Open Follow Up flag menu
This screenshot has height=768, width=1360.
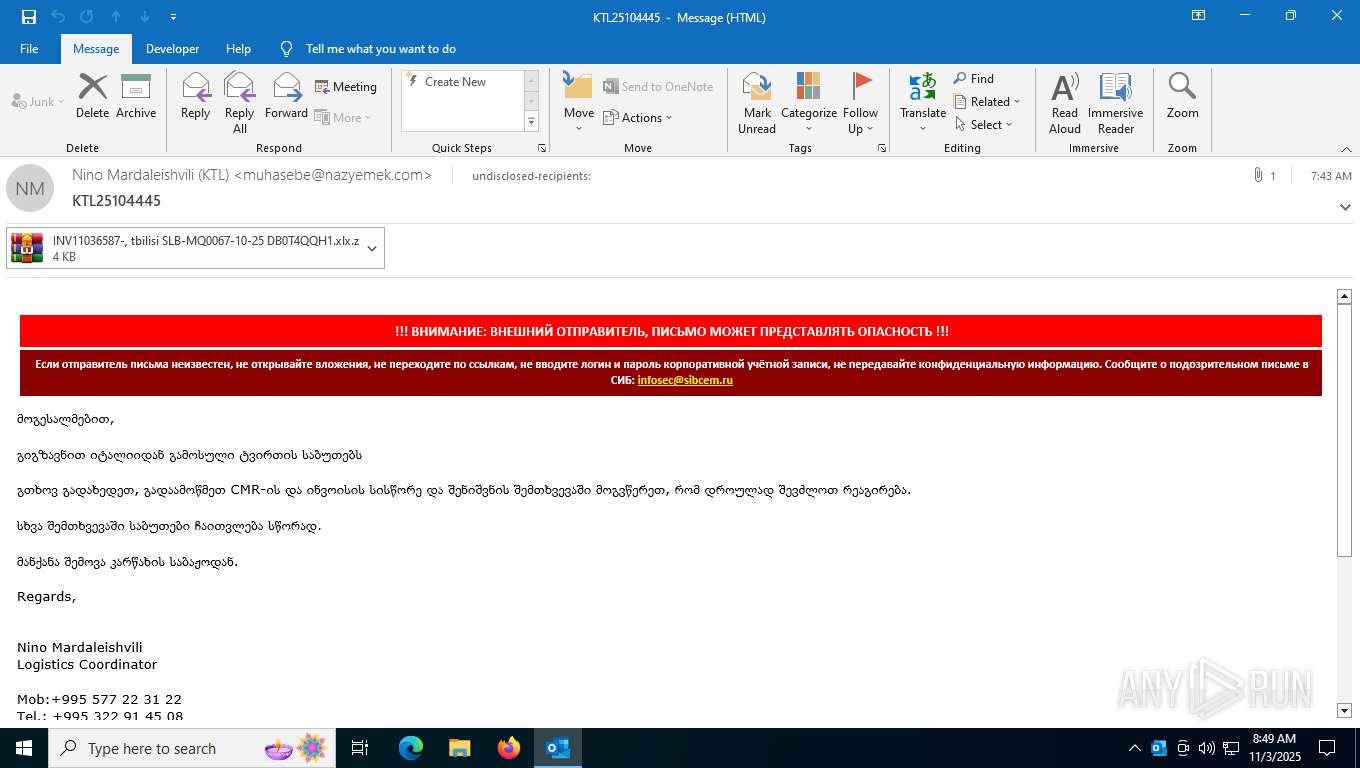pyautogui.click(x=860, y=102)
